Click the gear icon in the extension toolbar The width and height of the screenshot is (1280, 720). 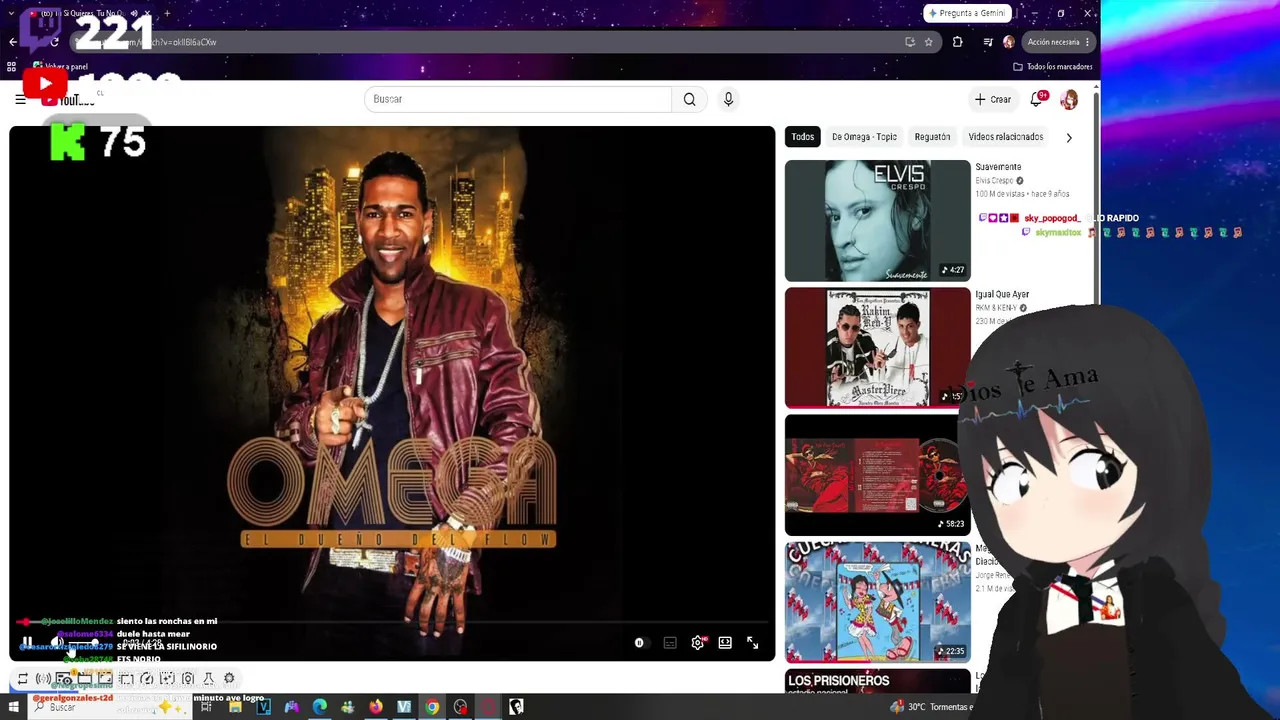coord(229,679)
